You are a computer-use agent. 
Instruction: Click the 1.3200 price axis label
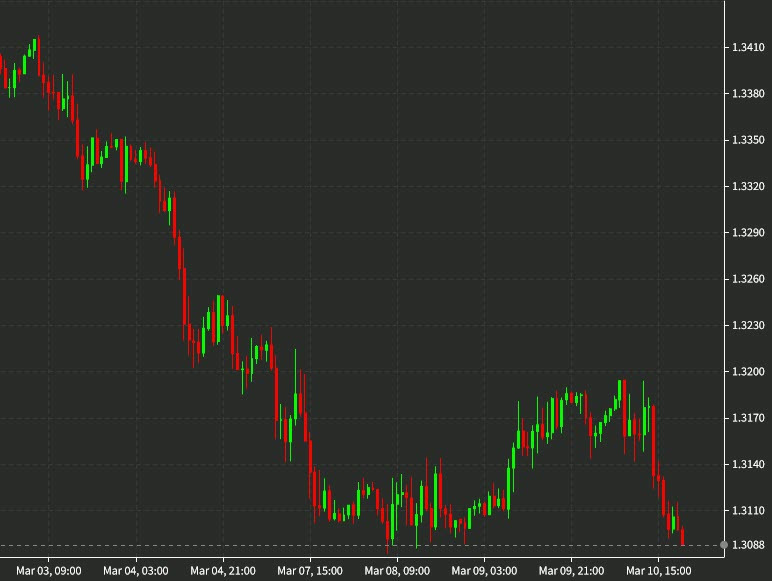(x=748, y=372)
